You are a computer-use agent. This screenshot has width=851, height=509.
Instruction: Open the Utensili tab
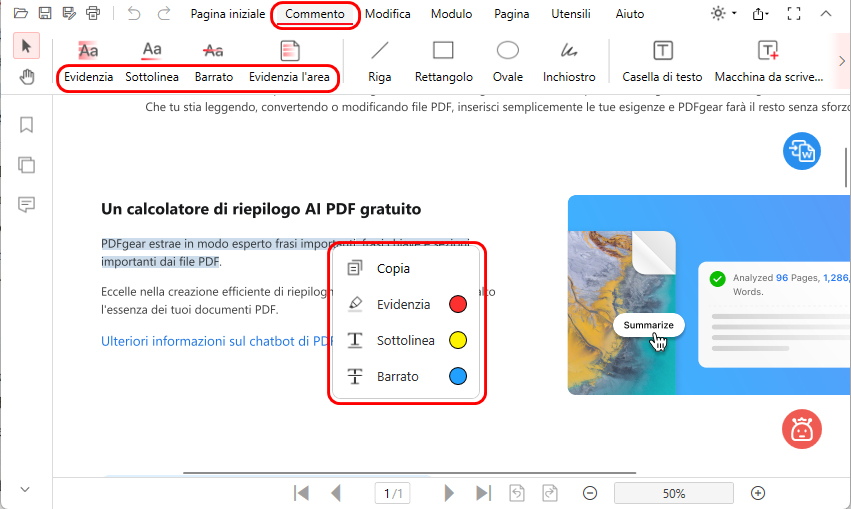pos(570,14)
